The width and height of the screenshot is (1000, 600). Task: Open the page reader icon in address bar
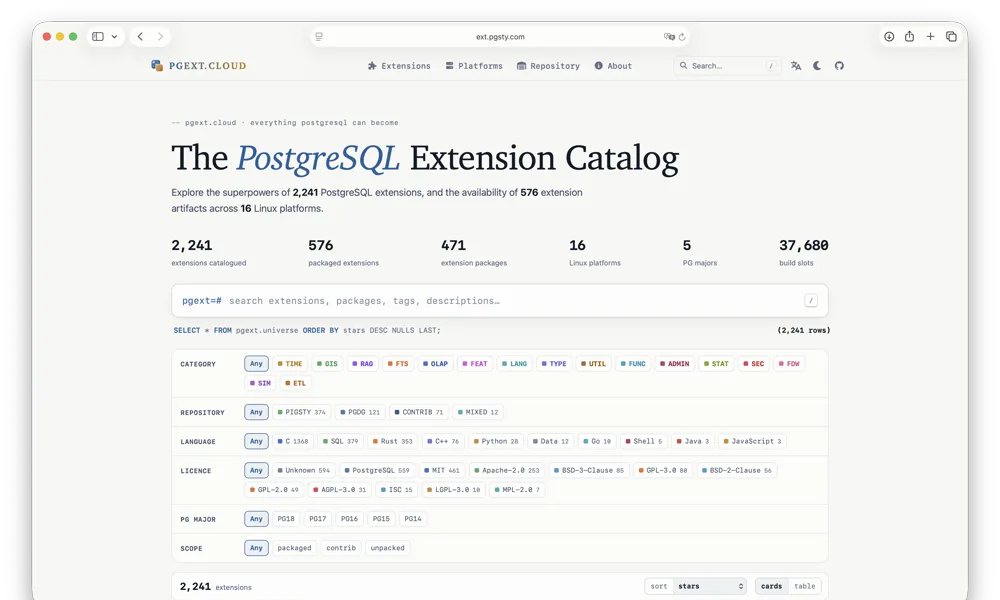click(319, 36)
